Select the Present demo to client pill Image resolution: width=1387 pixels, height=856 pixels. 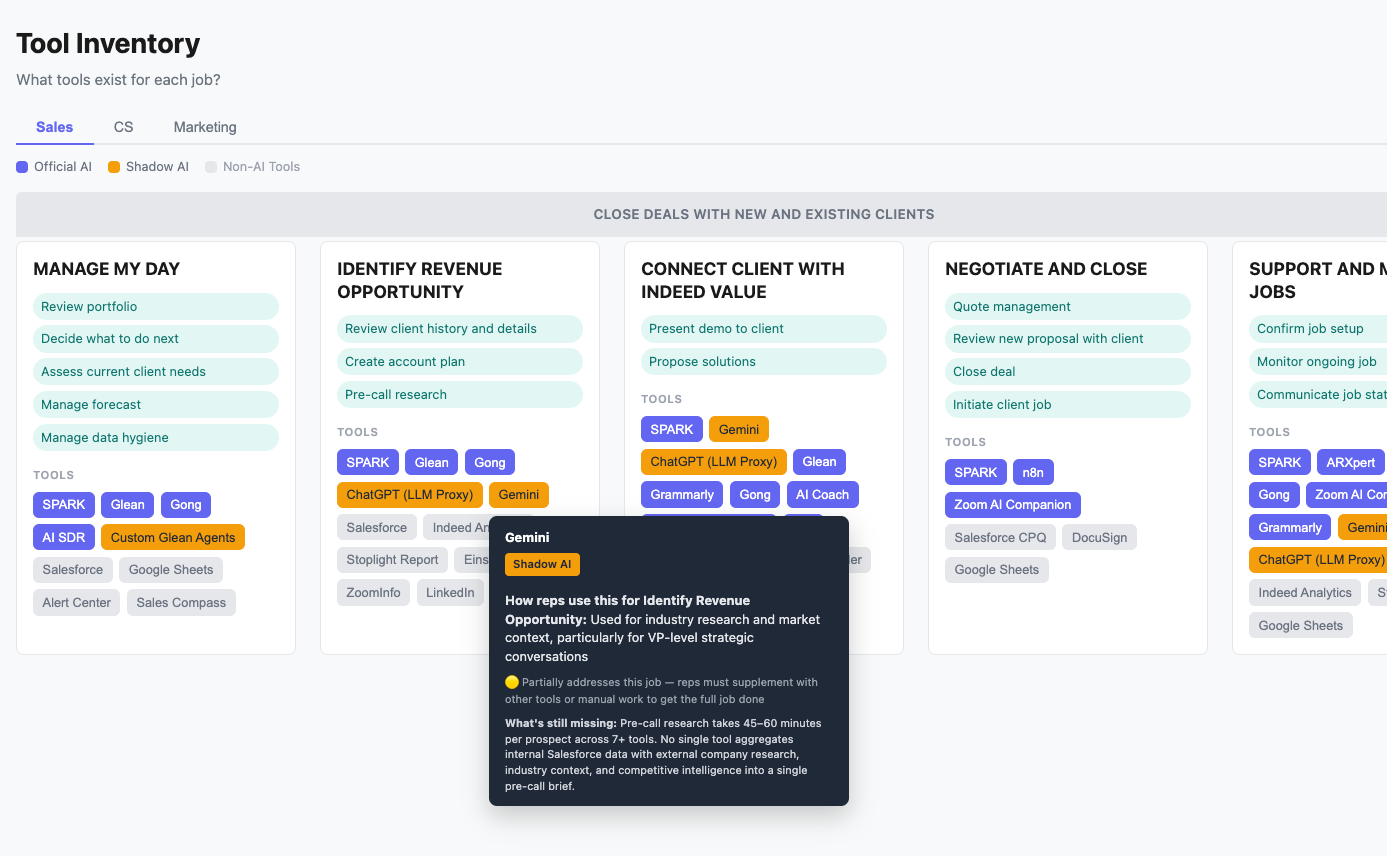click(764, 329)
